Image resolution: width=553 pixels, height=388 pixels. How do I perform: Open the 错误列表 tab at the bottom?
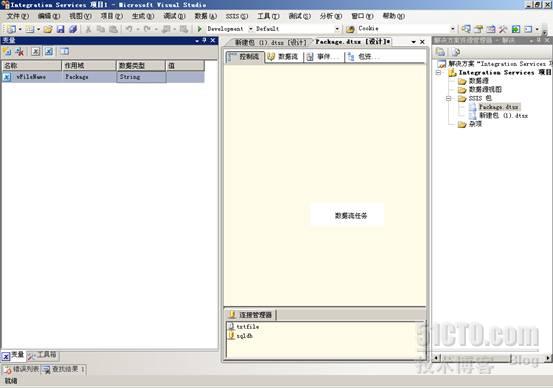coord(21,369)
